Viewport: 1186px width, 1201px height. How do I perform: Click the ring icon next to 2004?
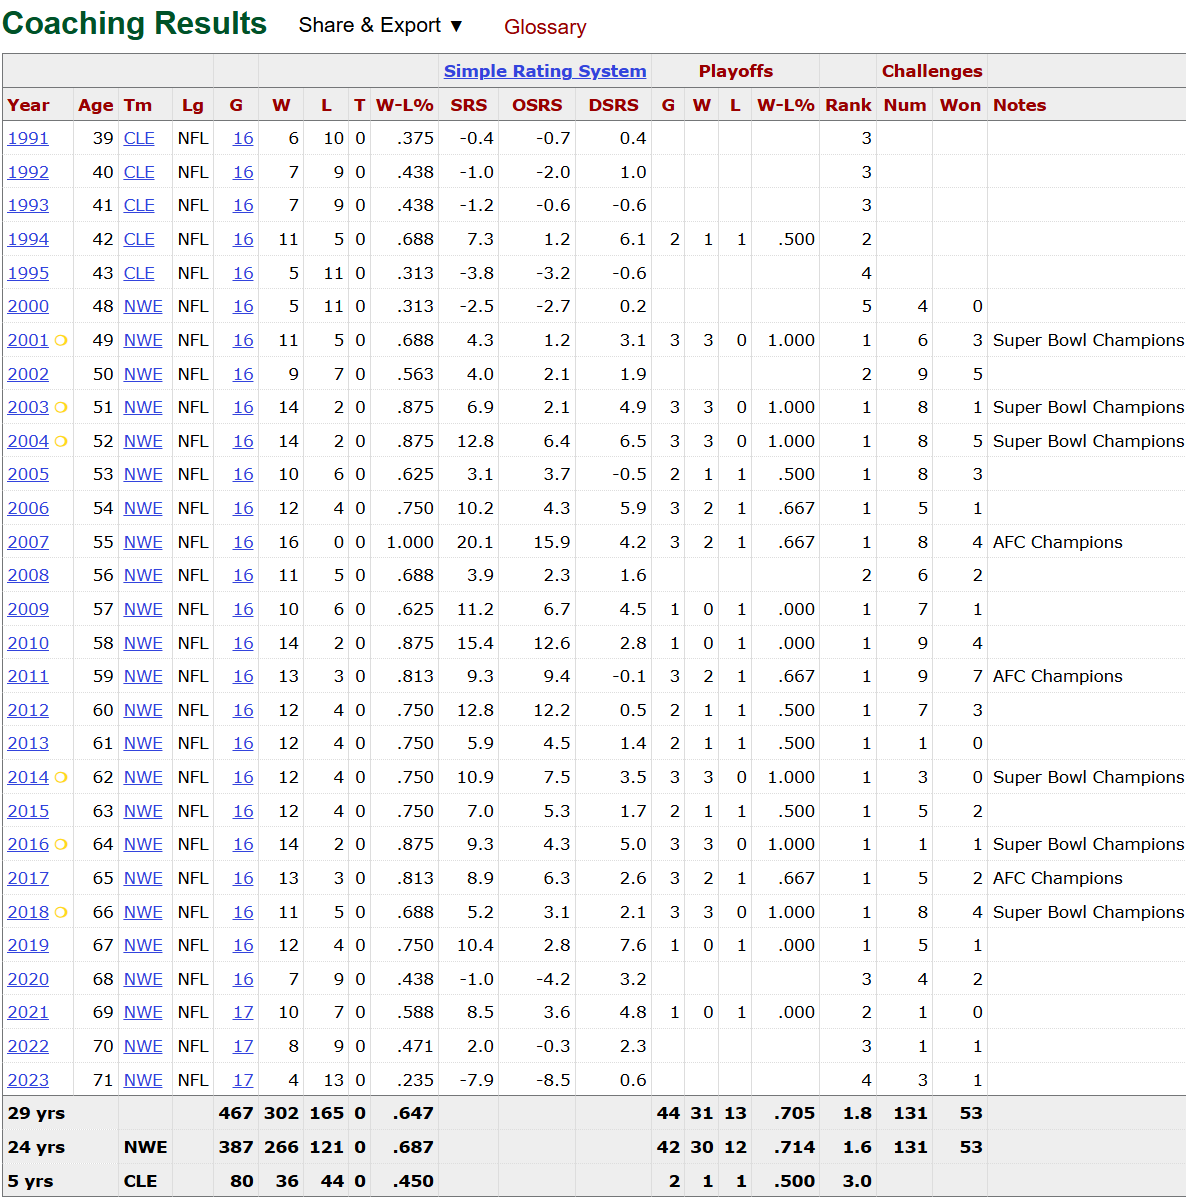pyautogui.click(x=61, y=441)
